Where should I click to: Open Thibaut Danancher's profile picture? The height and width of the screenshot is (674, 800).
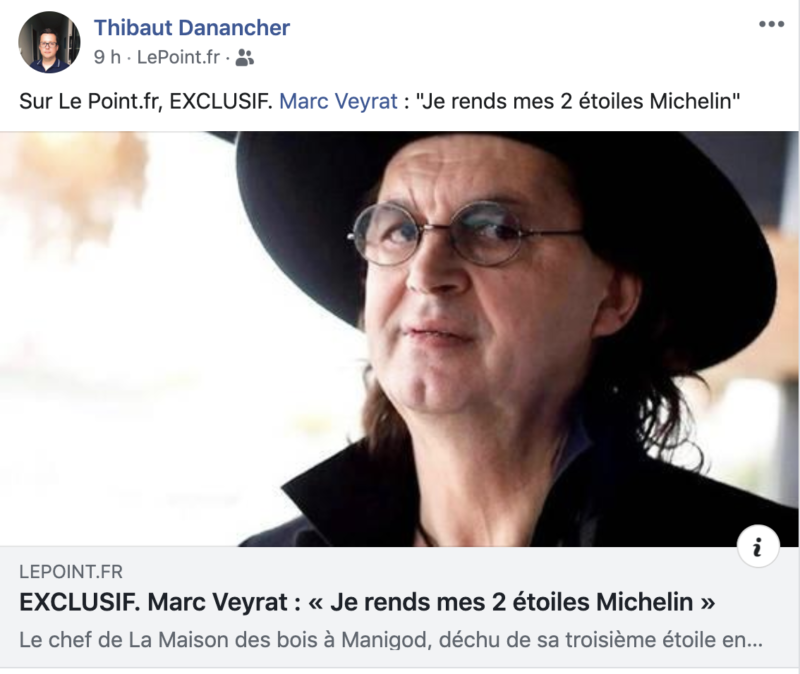point(49,42)
